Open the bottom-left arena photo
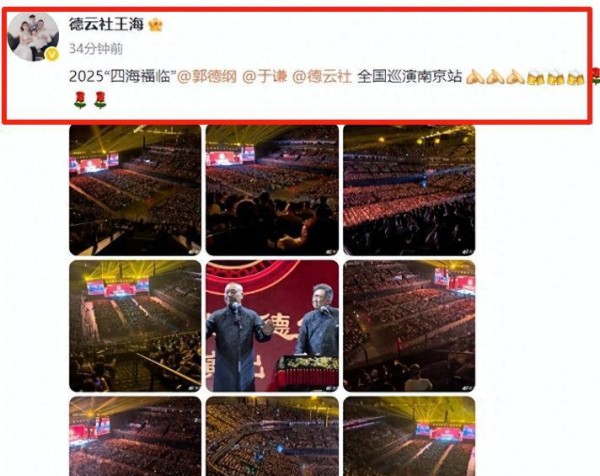Viewport: 600px width, 476px height. pyautogui.click(x=135, y=436)
